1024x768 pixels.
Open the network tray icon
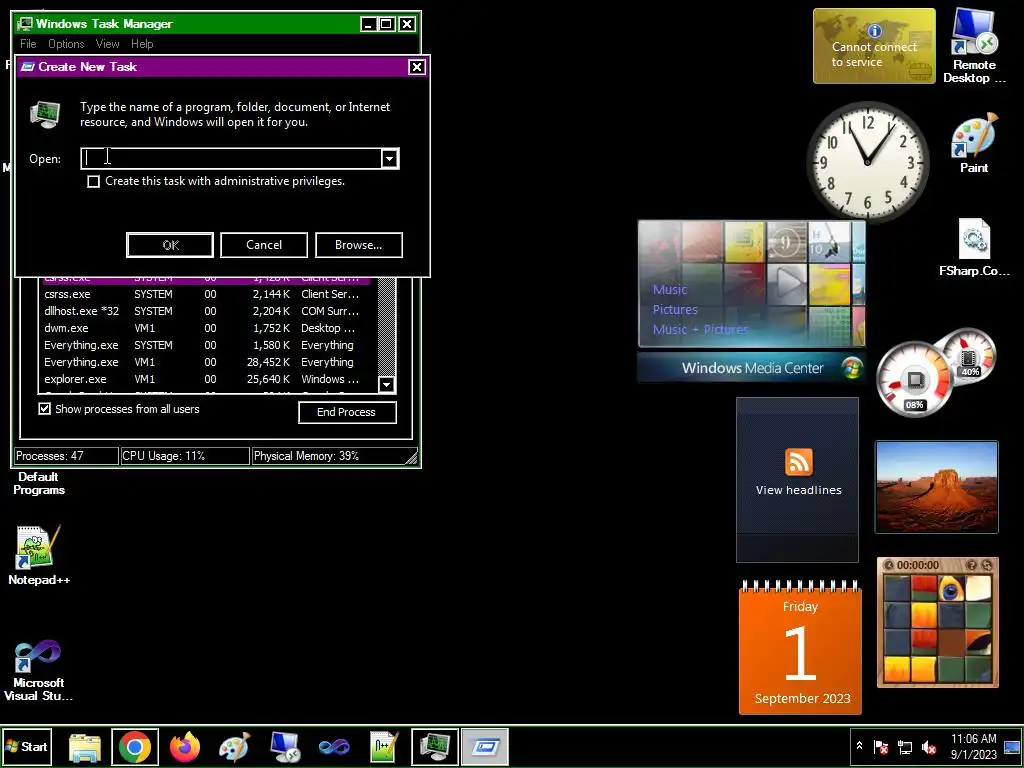(x=904, y=746)
